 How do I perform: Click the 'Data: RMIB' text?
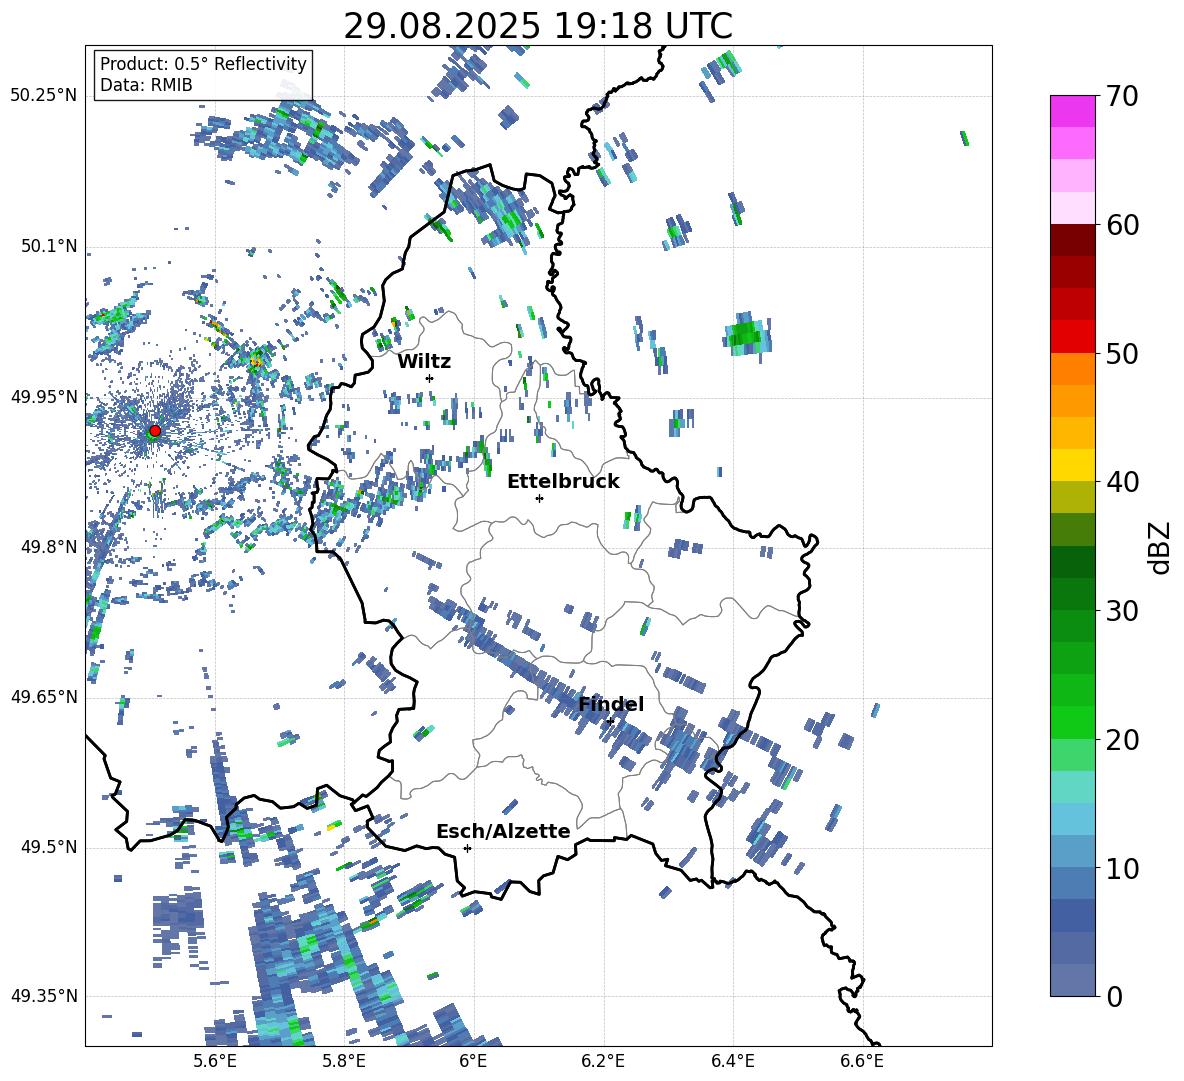coord(146,85)
